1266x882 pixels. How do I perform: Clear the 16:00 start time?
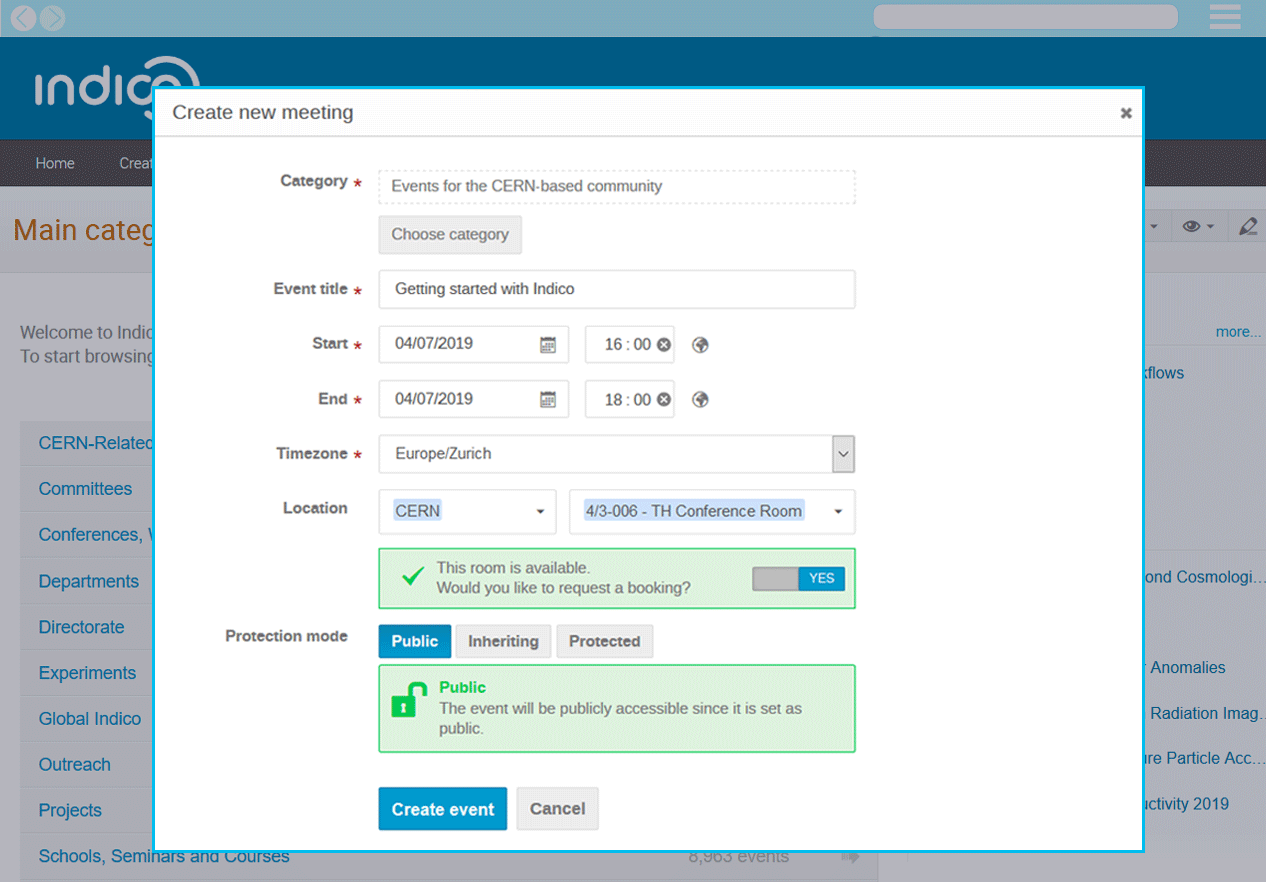pos(664,345)
